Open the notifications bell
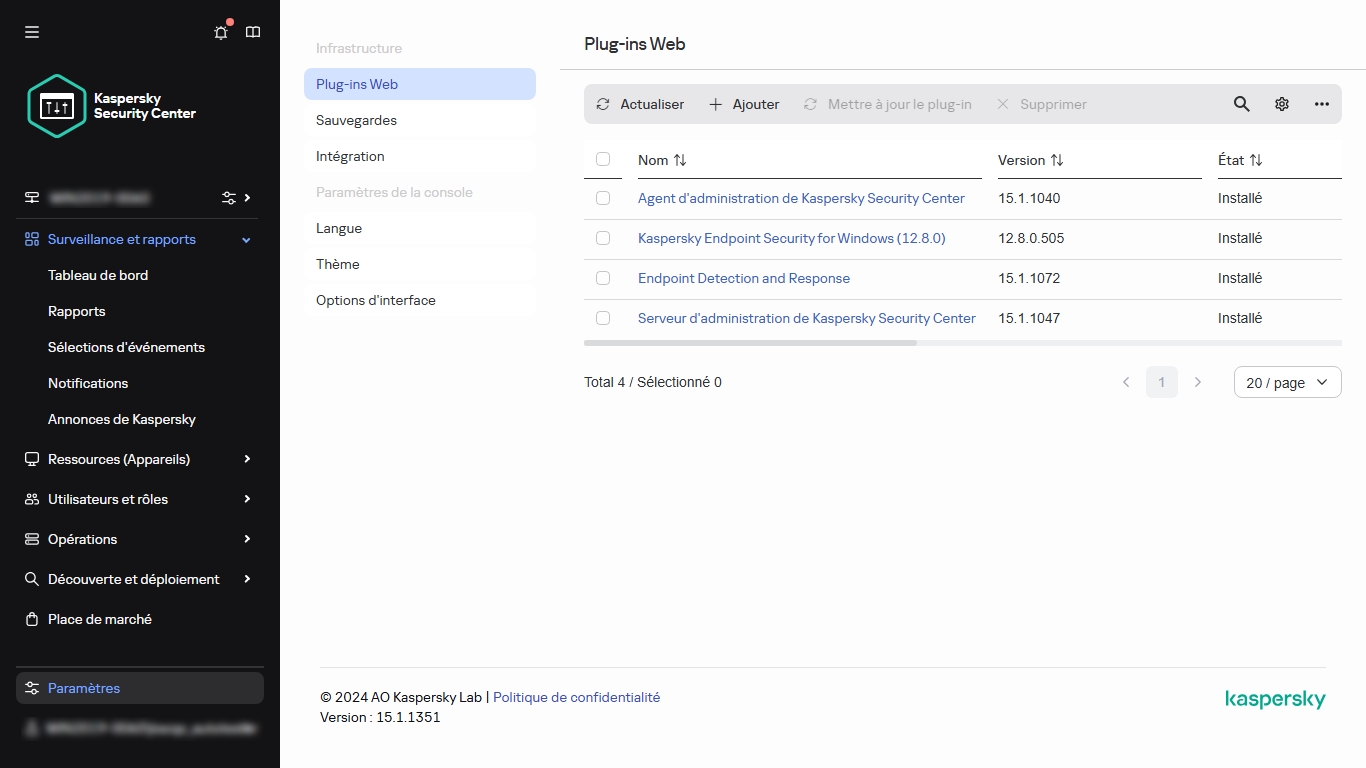 coord(220,32)
